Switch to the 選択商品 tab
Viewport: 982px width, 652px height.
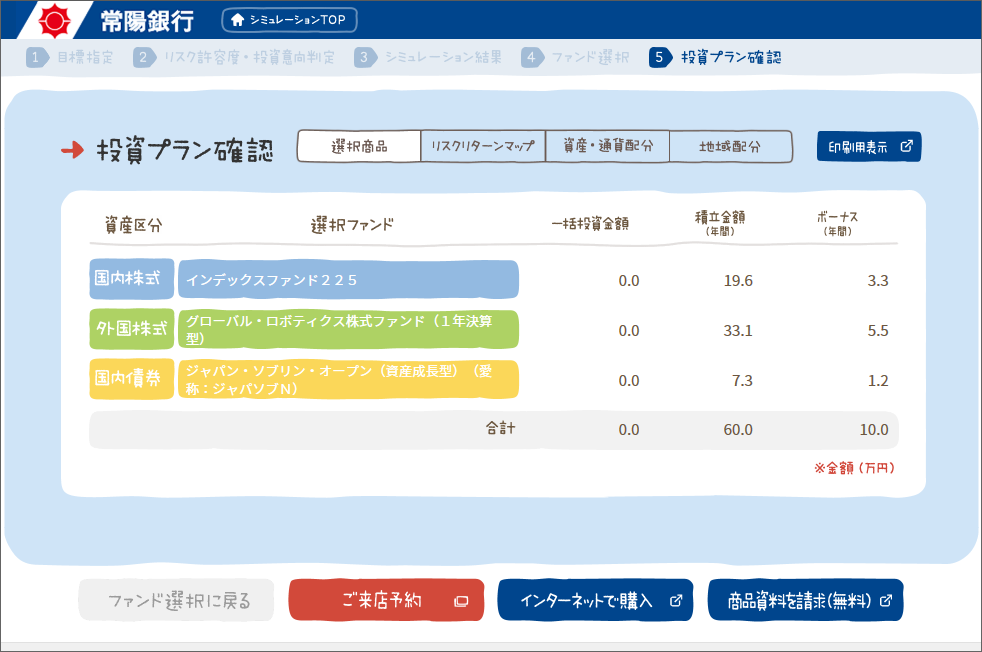click(x=359, y=147)
